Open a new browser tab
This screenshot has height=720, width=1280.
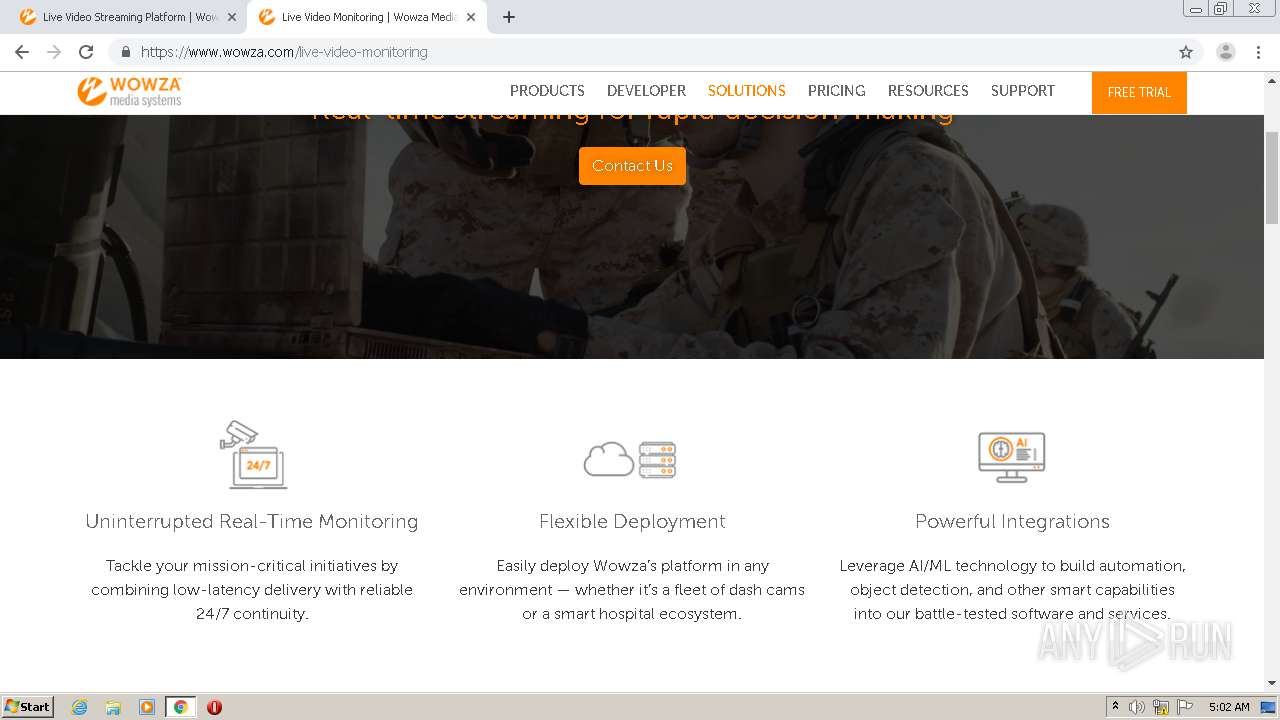pyautogui.click(x=509, y=17)
